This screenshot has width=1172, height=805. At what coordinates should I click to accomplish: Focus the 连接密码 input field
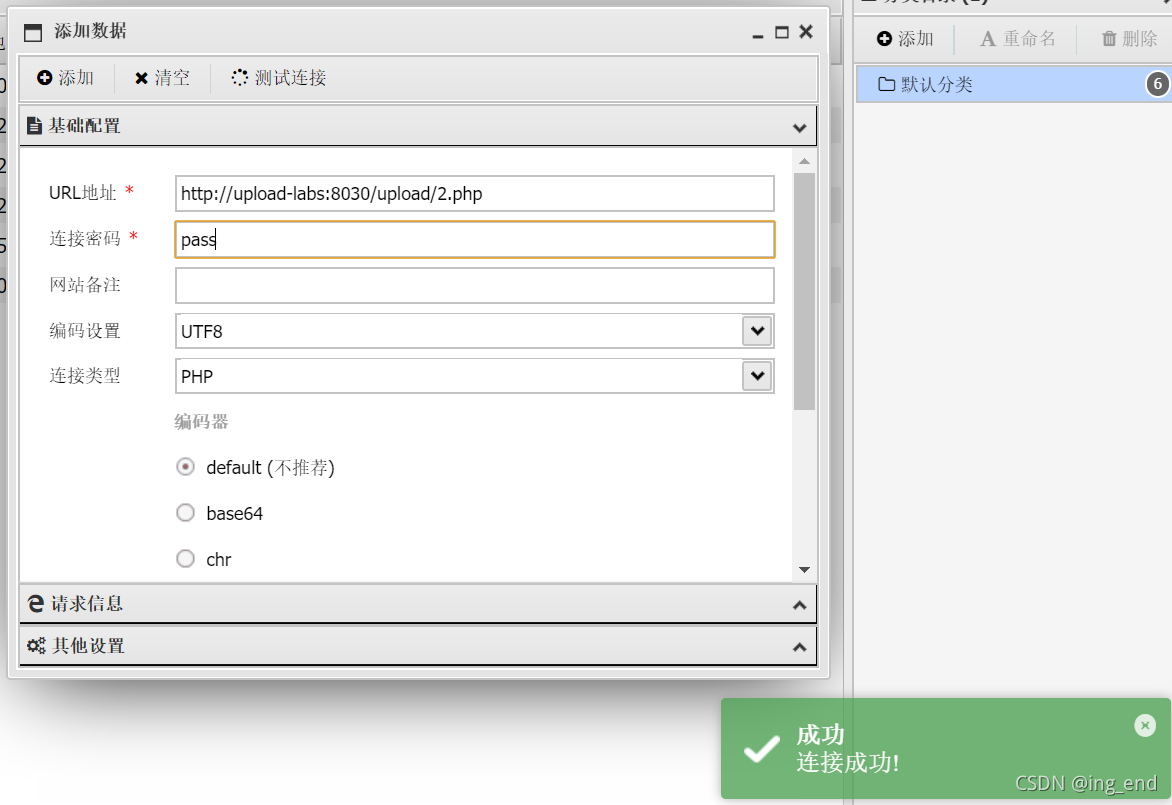pyautogui.click(x=475, y=239)
